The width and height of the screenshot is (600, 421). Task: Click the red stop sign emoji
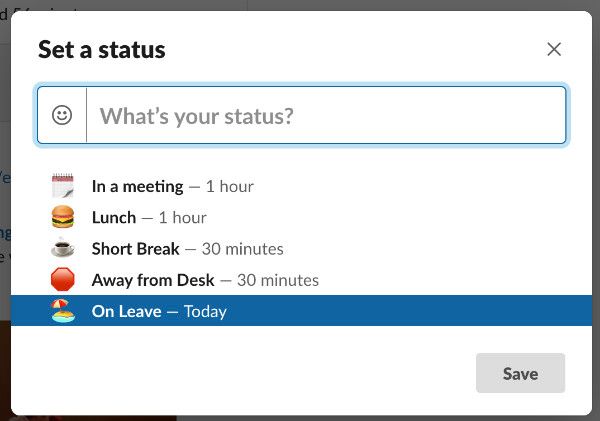point(63,279)
